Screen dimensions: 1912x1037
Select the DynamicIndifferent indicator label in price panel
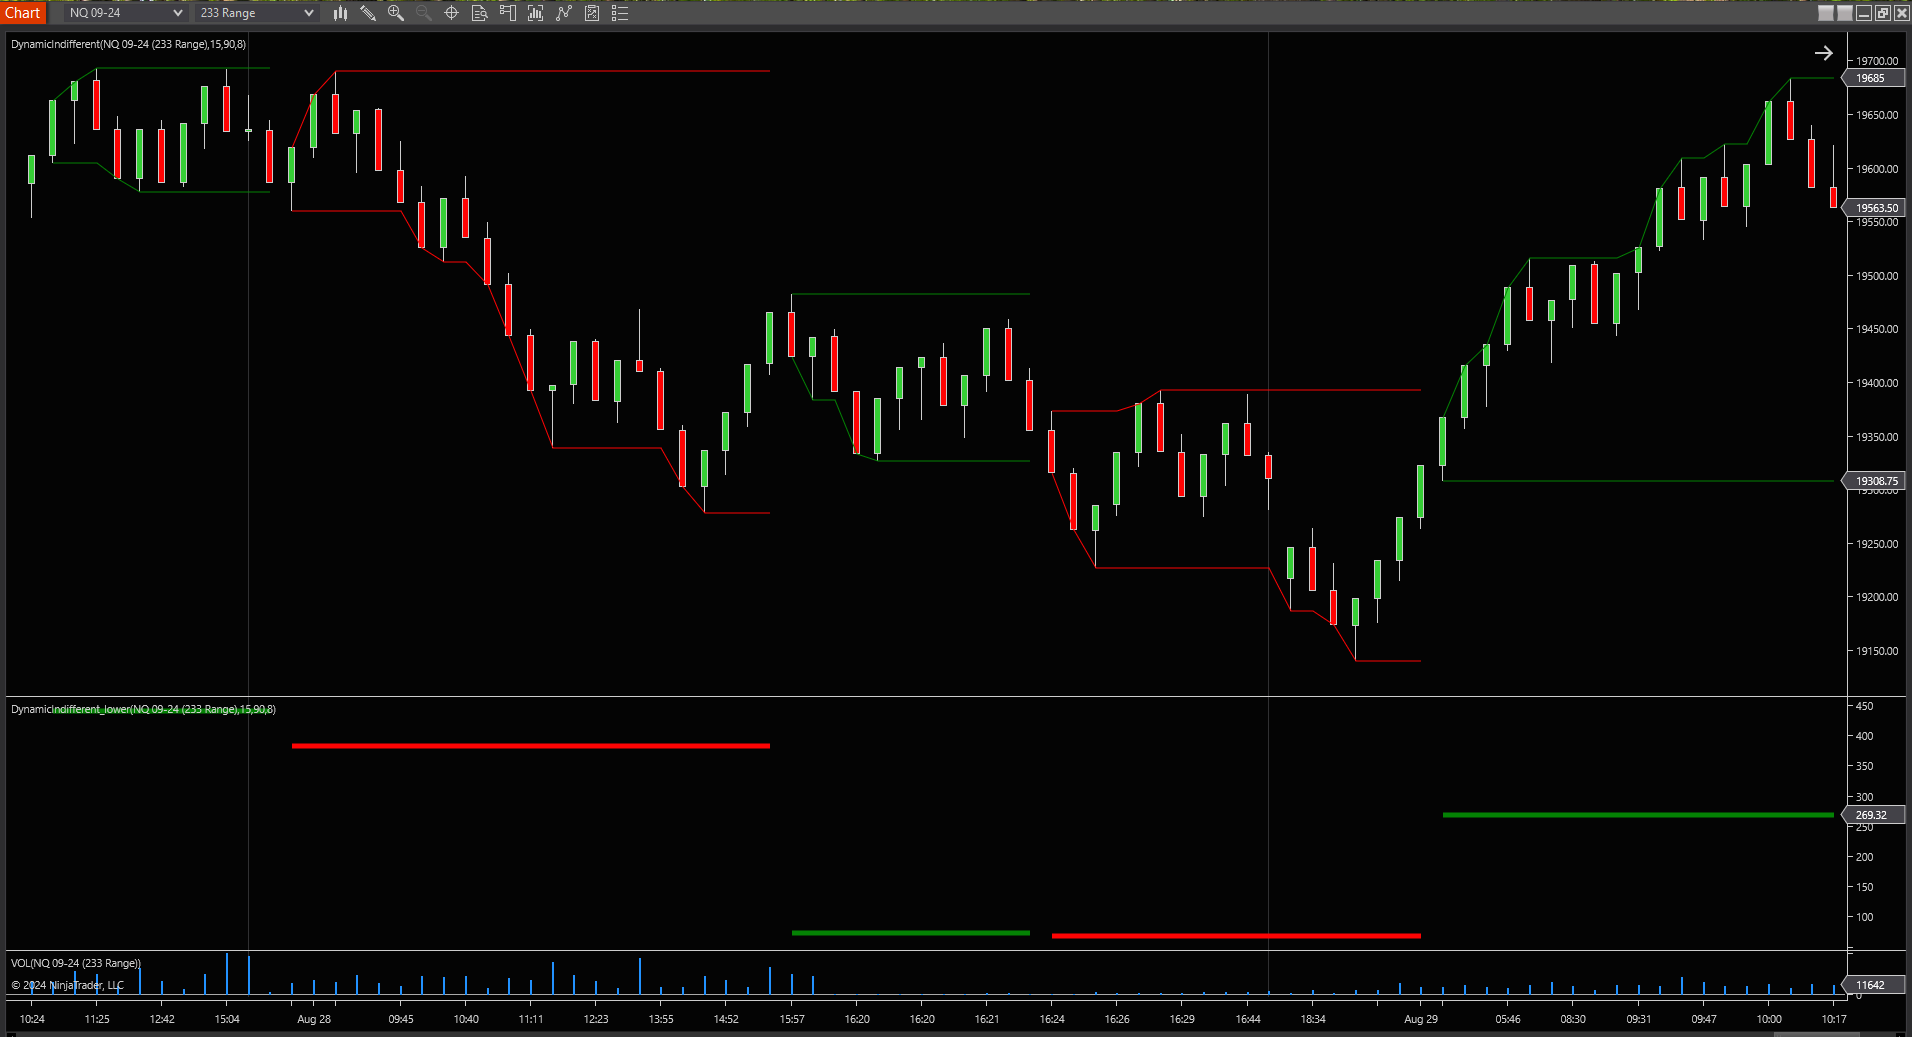(x=128, y=44)
